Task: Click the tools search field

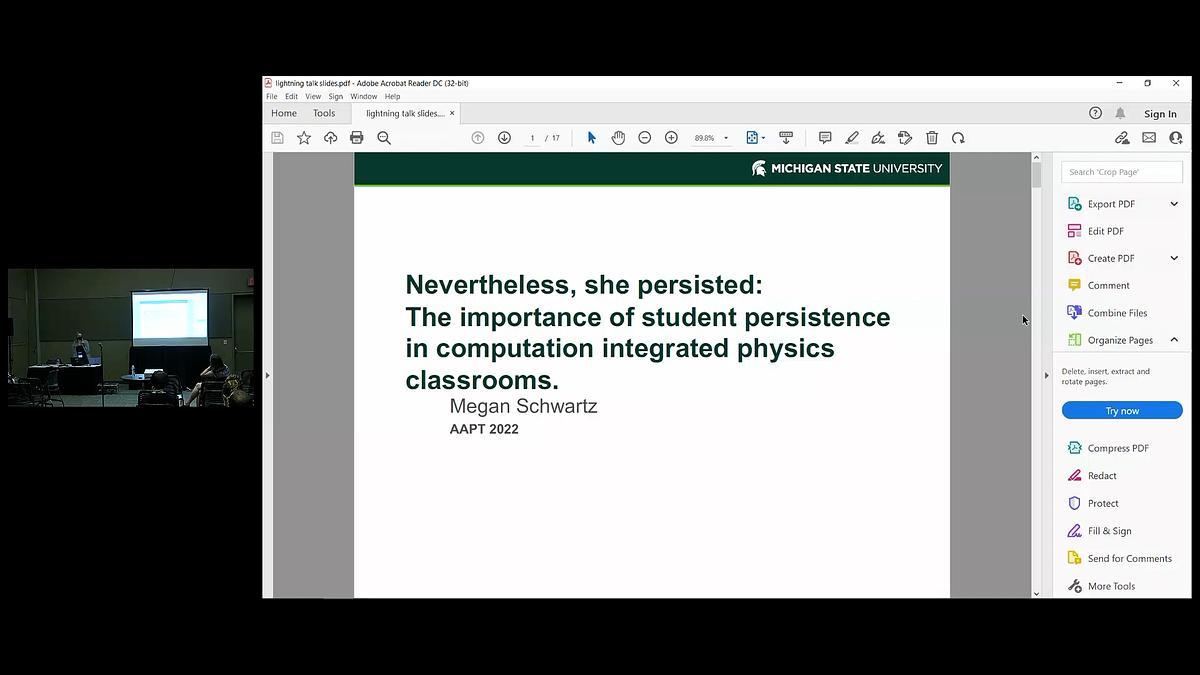Action: coord(1122,172)
